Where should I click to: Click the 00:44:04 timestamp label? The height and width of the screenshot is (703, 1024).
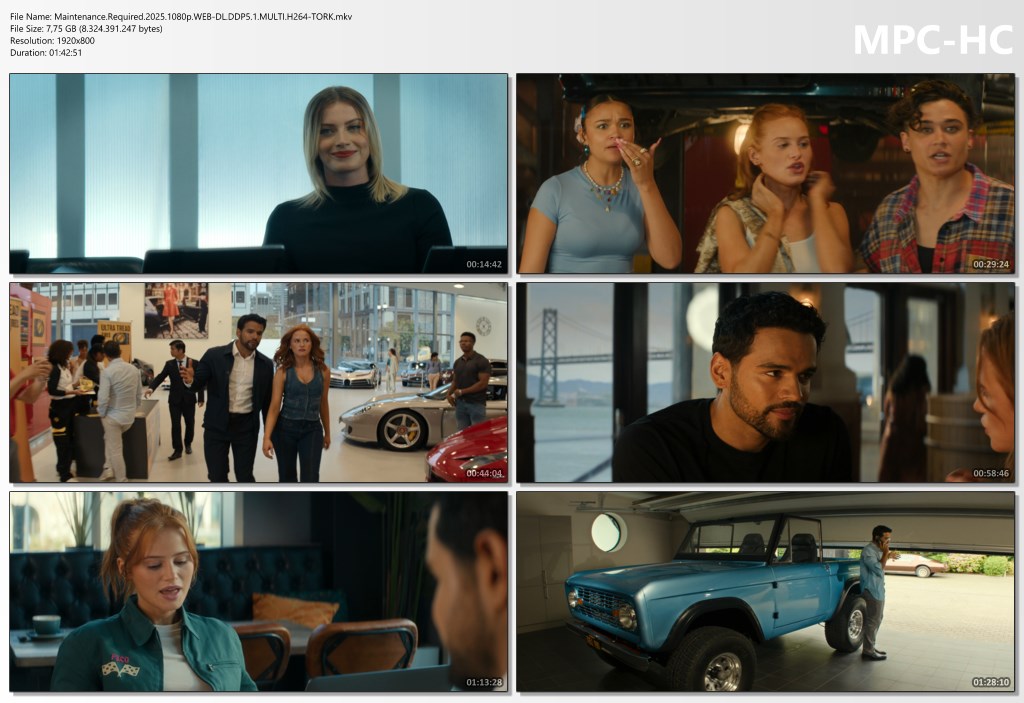tap(484, 473)
